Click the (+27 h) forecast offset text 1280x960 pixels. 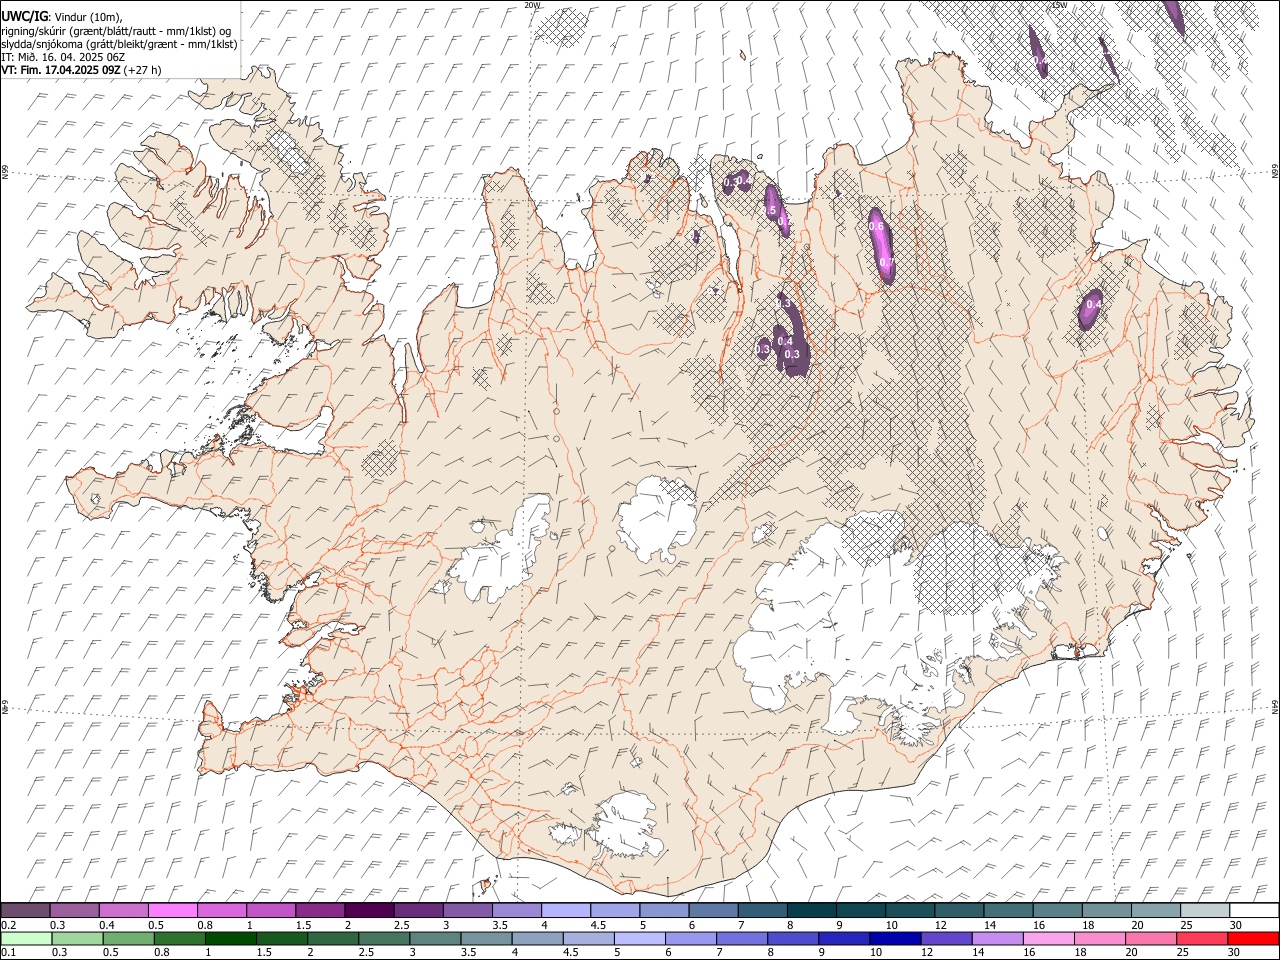[x=143, y=70]
